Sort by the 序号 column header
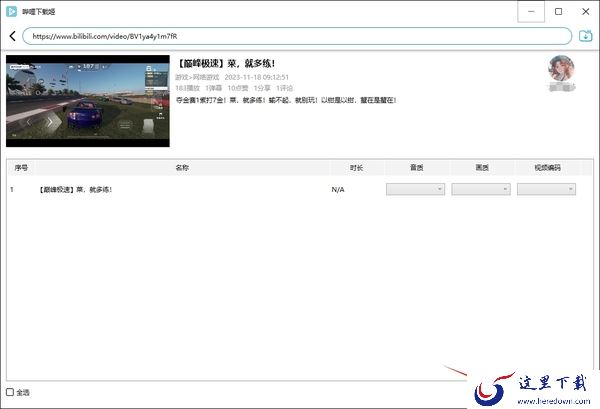 21,168
